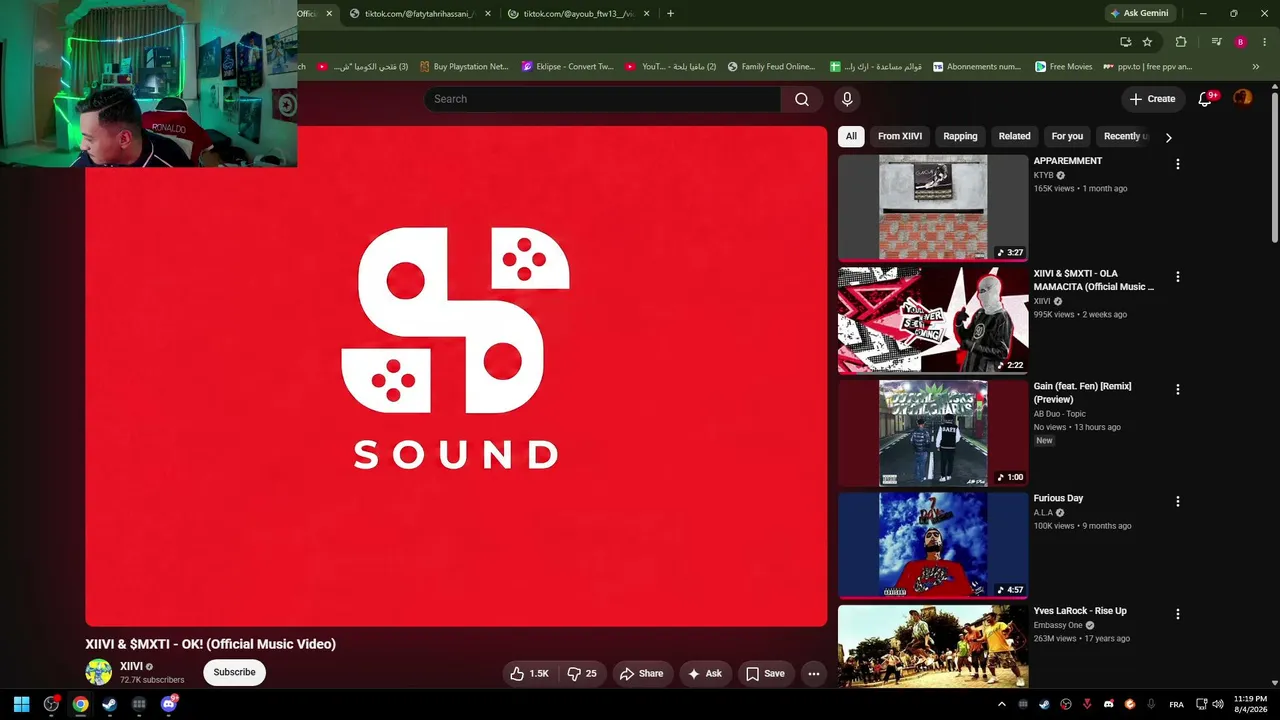
Task: Open the Abonnements num bookmark
Action: pos(977,67)
